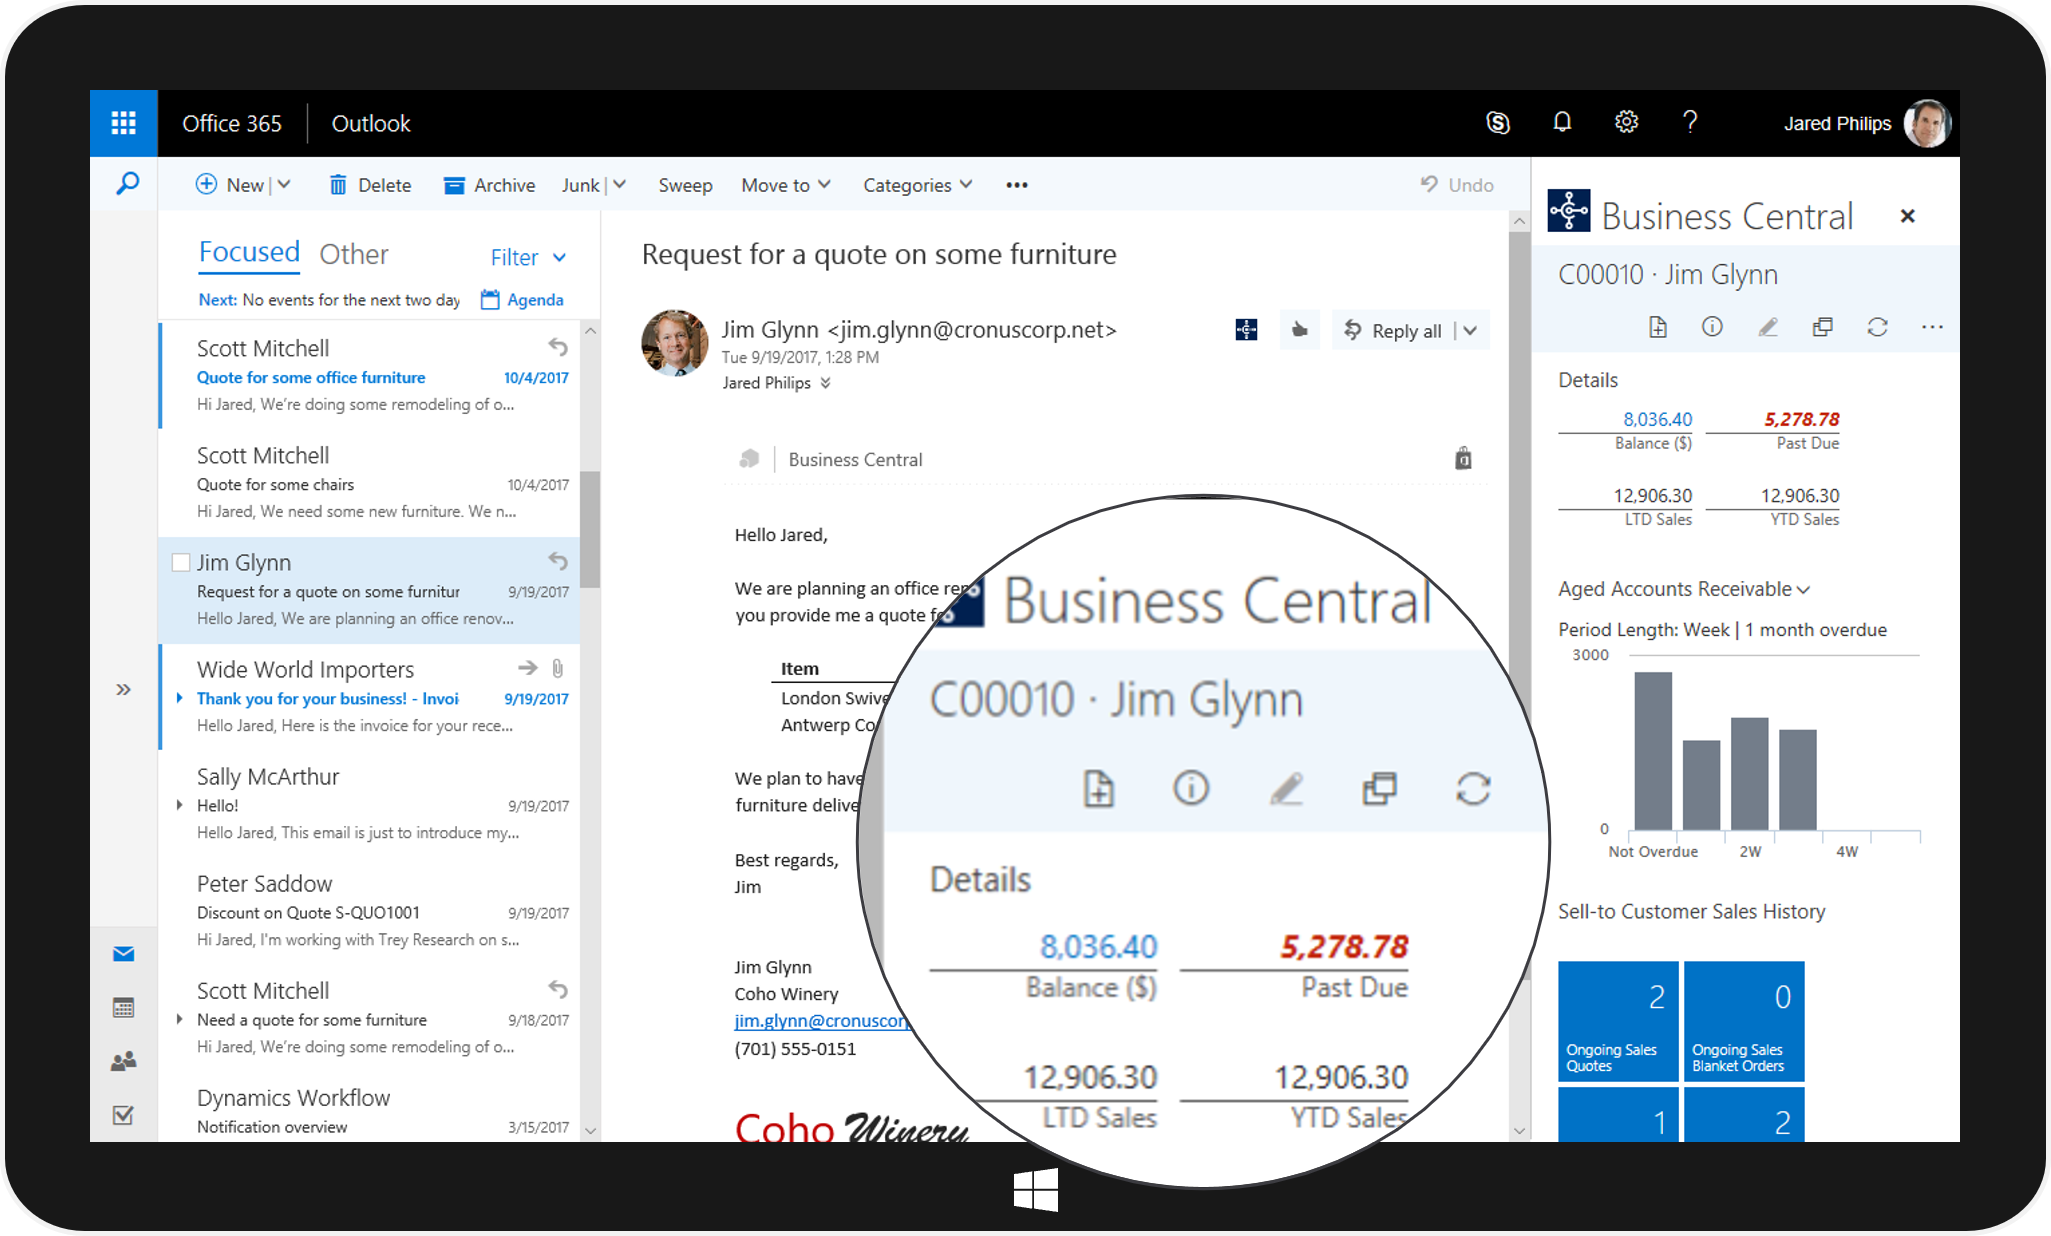Select the edit pencil in Business Central panel
This screenshot has height=1236, width=2051.
(1768, 327)
